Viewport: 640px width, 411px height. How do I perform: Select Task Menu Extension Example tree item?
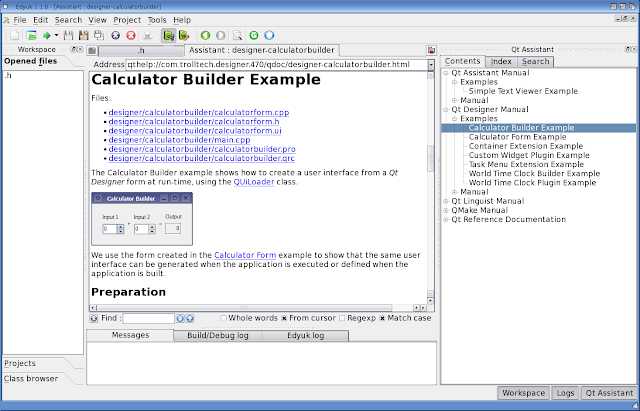[526, 164]
